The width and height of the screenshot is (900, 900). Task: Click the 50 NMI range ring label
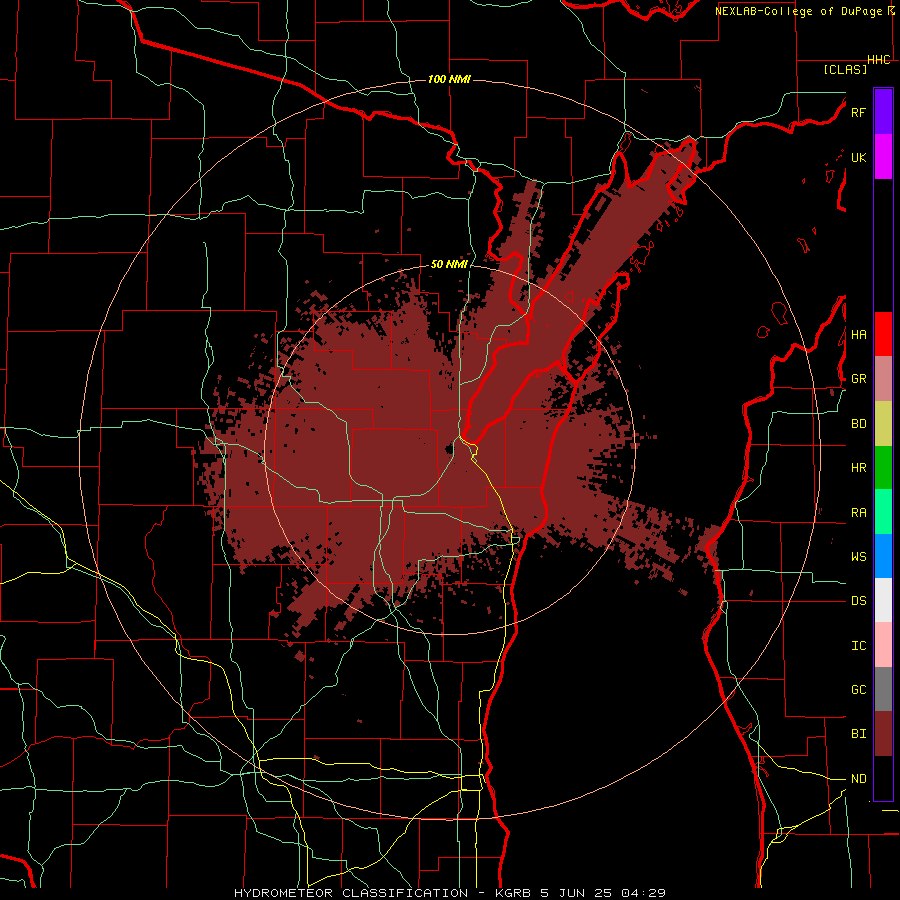(449, 265)
